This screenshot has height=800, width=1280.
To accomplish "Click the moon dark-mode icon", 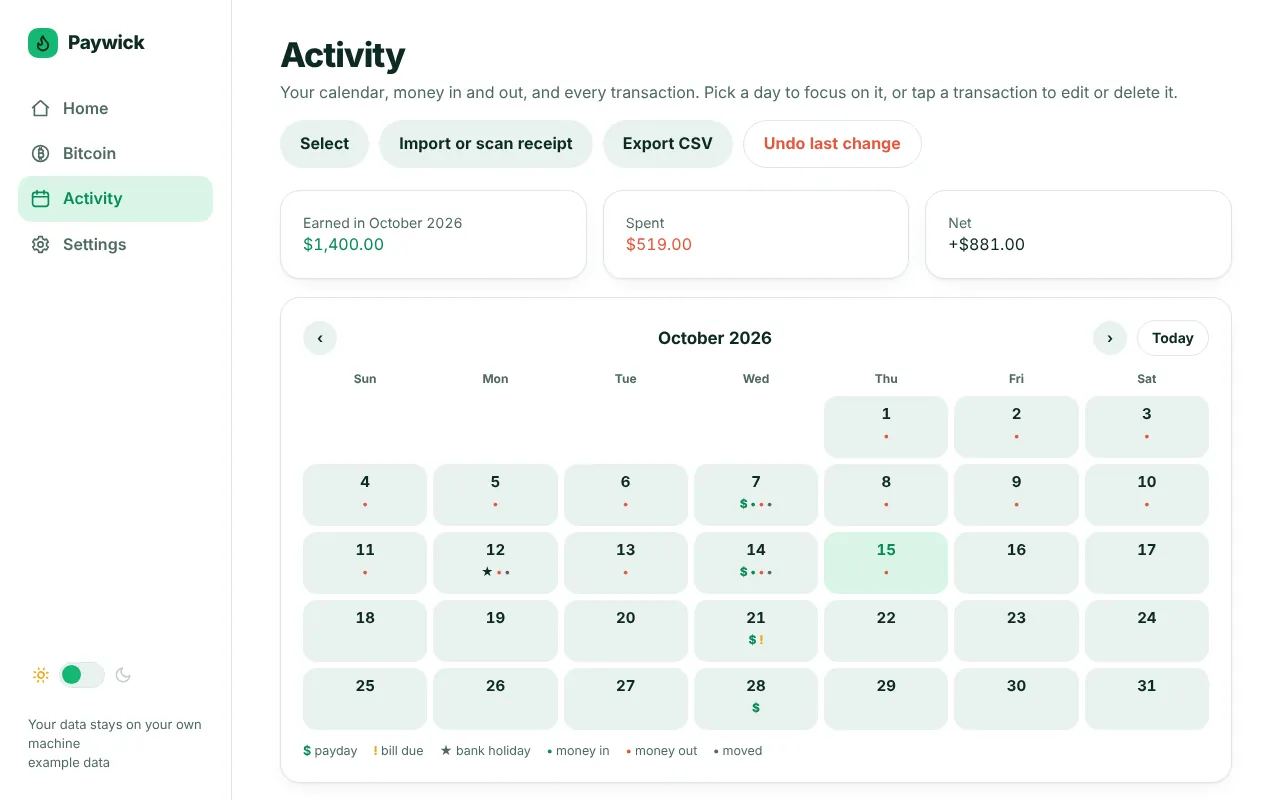I will [x=123, y=675].
